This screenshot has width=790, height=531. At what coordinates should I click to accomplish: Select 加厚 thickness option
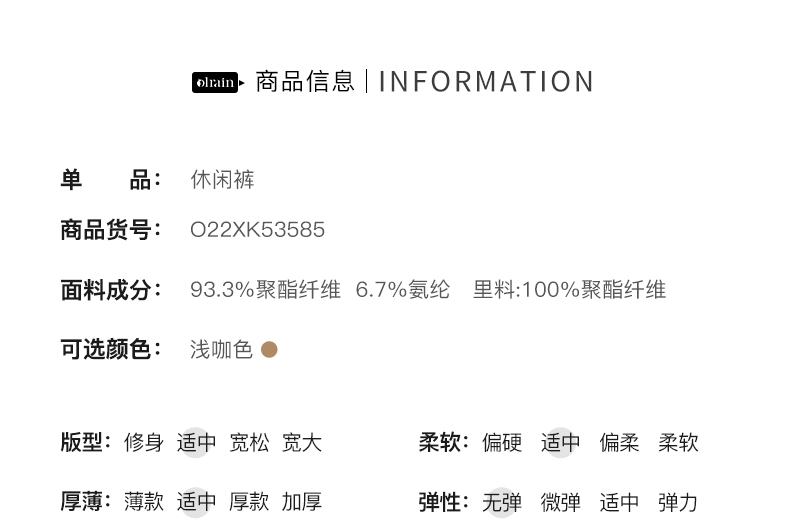302,501
